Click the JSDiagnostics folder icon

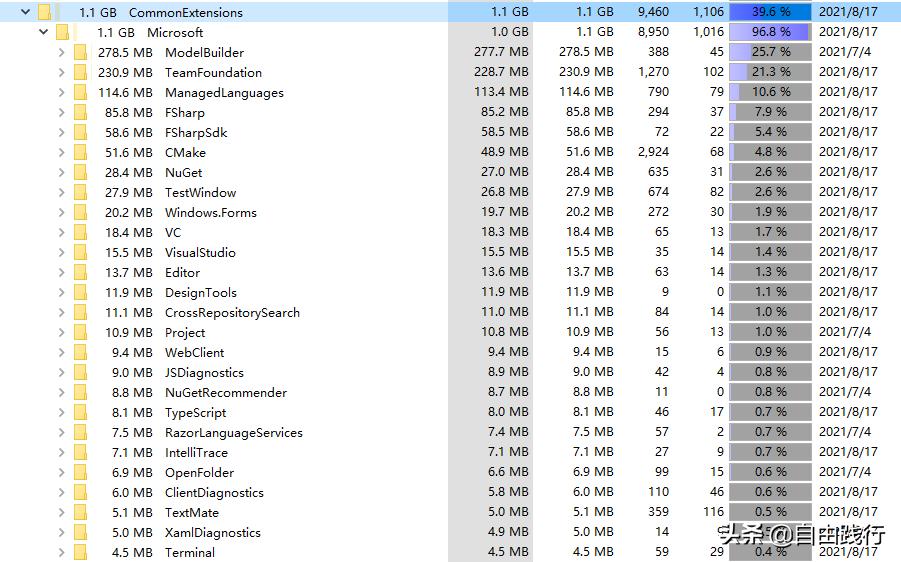click(x=80, y=372)
